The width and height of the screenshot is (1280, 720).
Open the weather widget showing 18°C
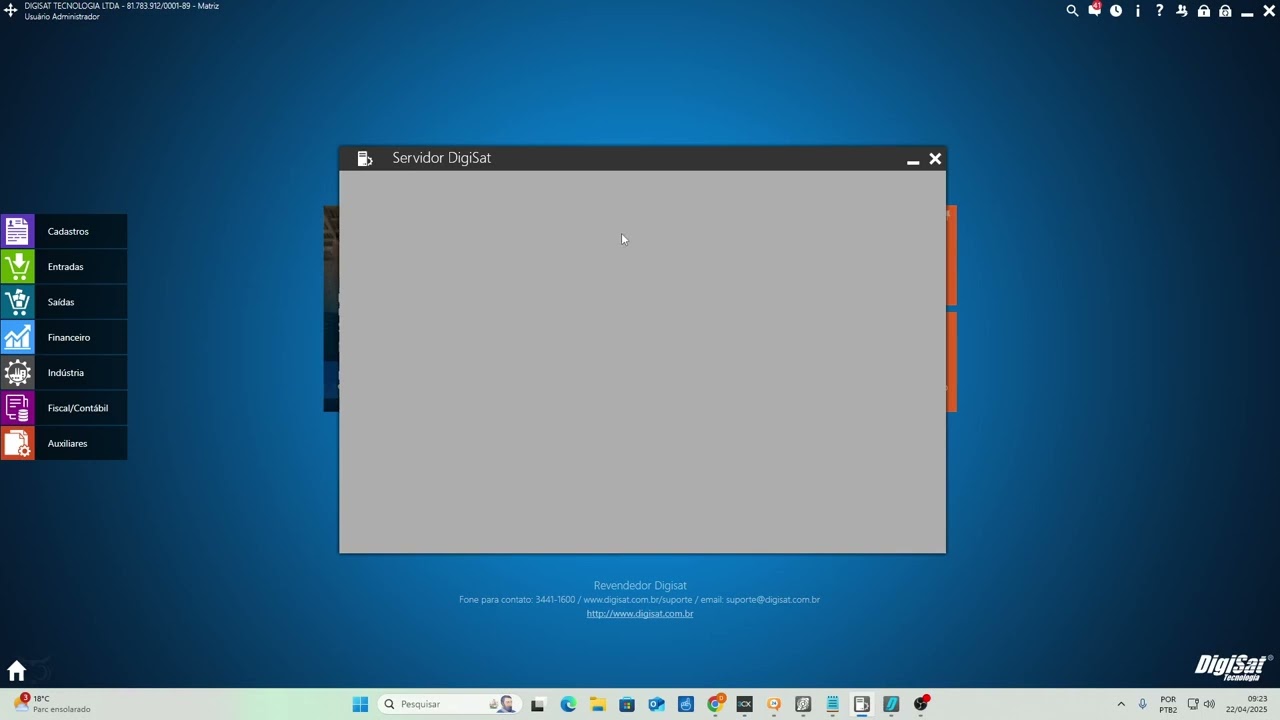[x=52, y=704]
